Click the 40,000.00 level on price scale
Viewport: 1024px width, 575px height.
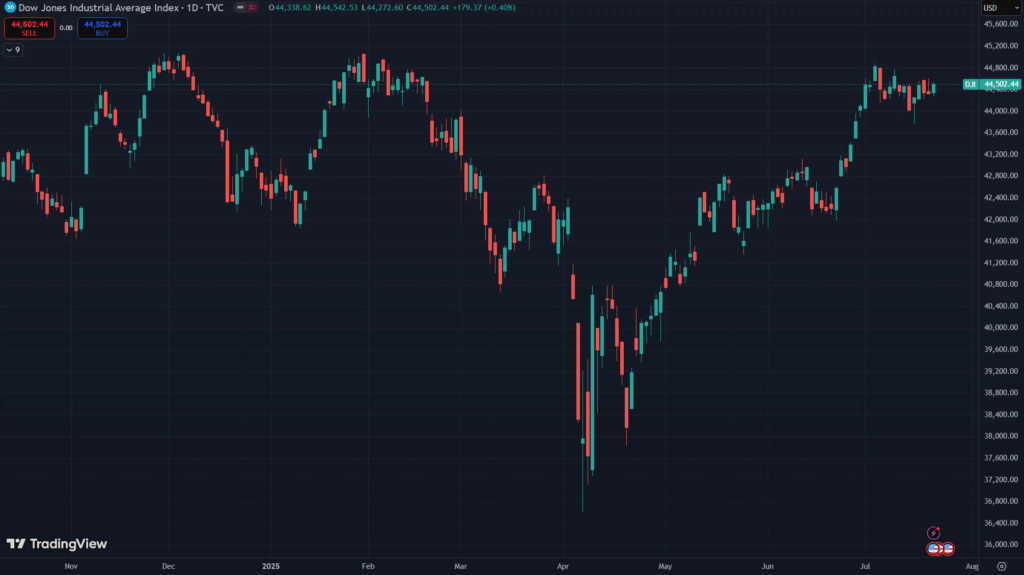(999, 328)
